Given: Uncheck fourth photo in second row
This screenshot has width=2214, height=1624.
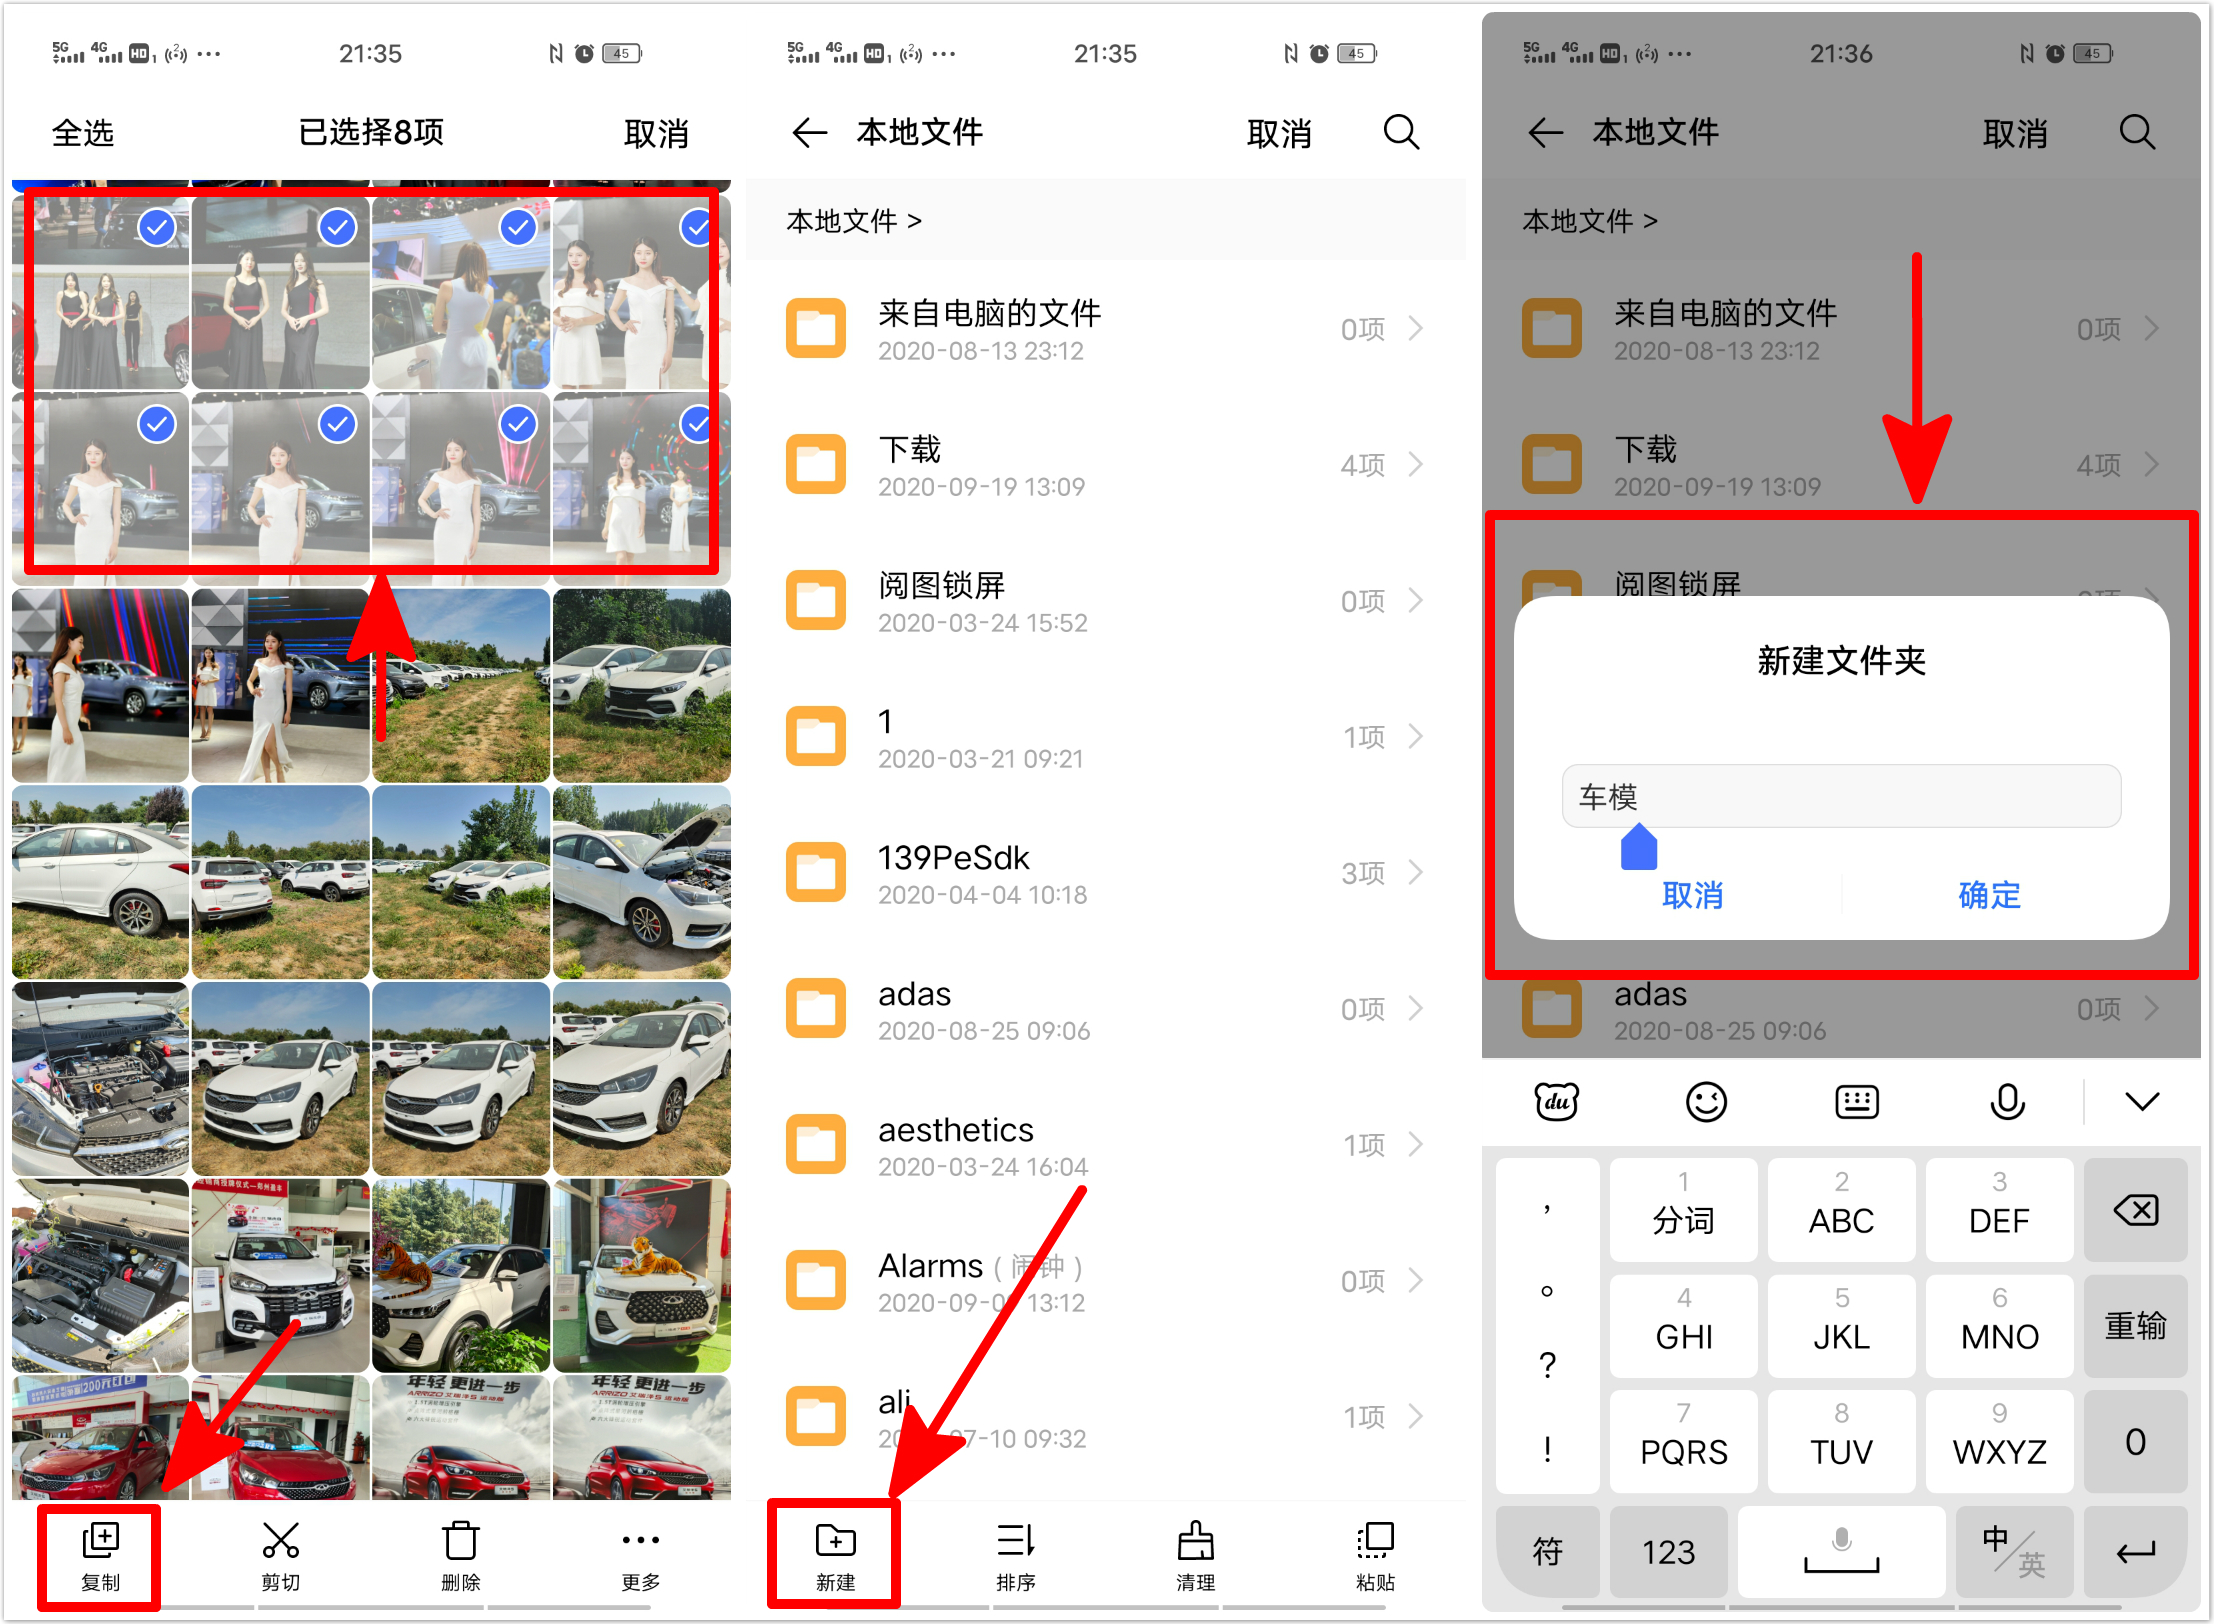Looking at the screenshot, I should 697,424.
